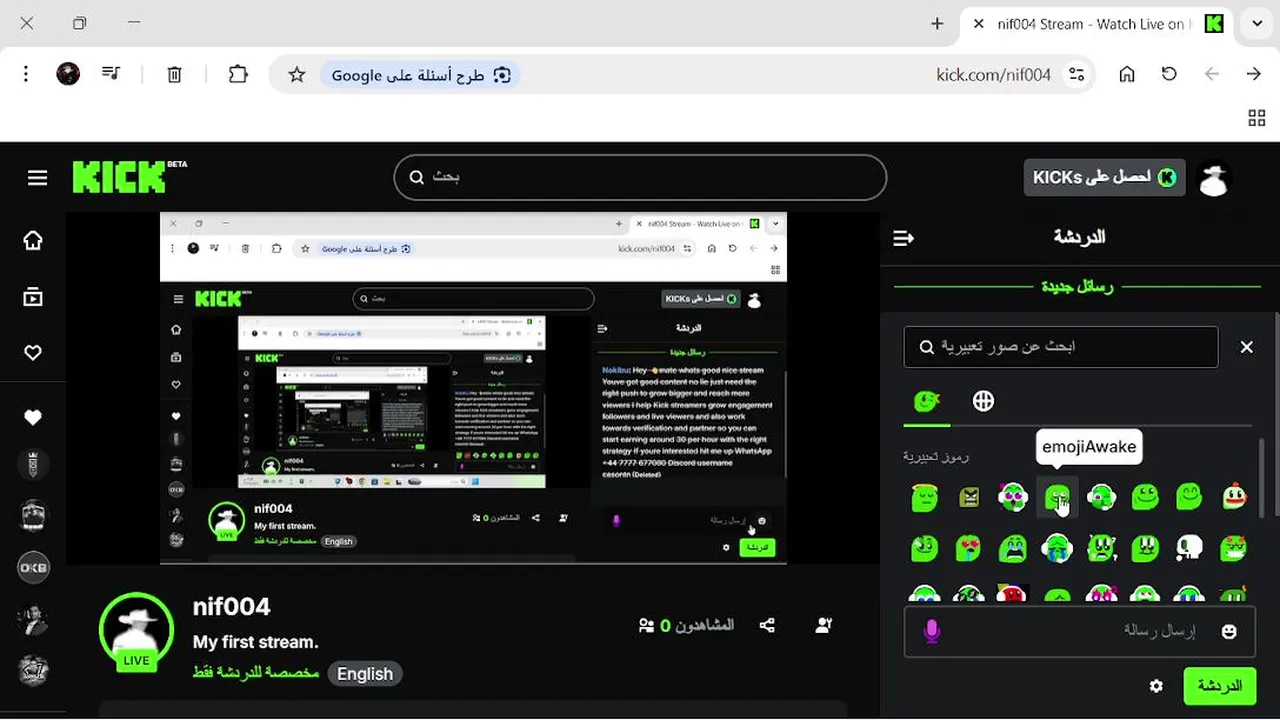The width and height of the screenshot is (1280, 720).
Task: Select the devil horns grinning emote
Action: tap(1233, 548)
